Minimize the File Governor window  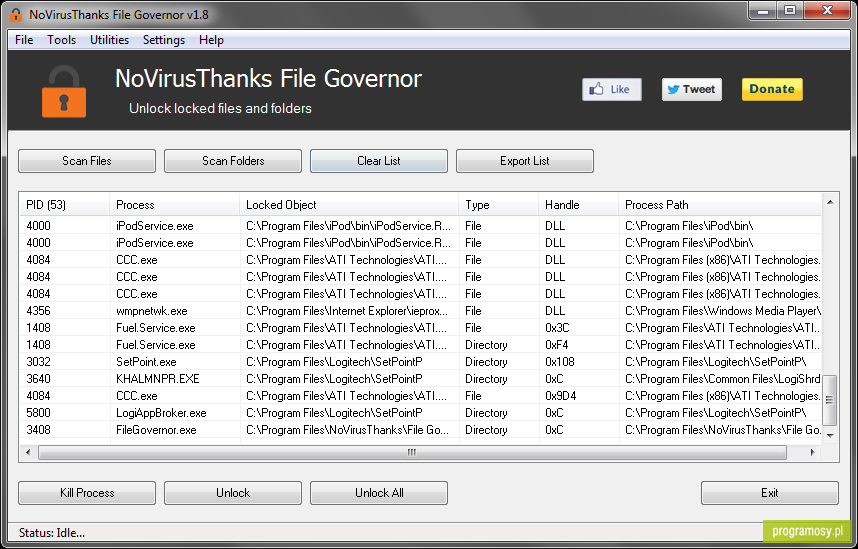763,10
